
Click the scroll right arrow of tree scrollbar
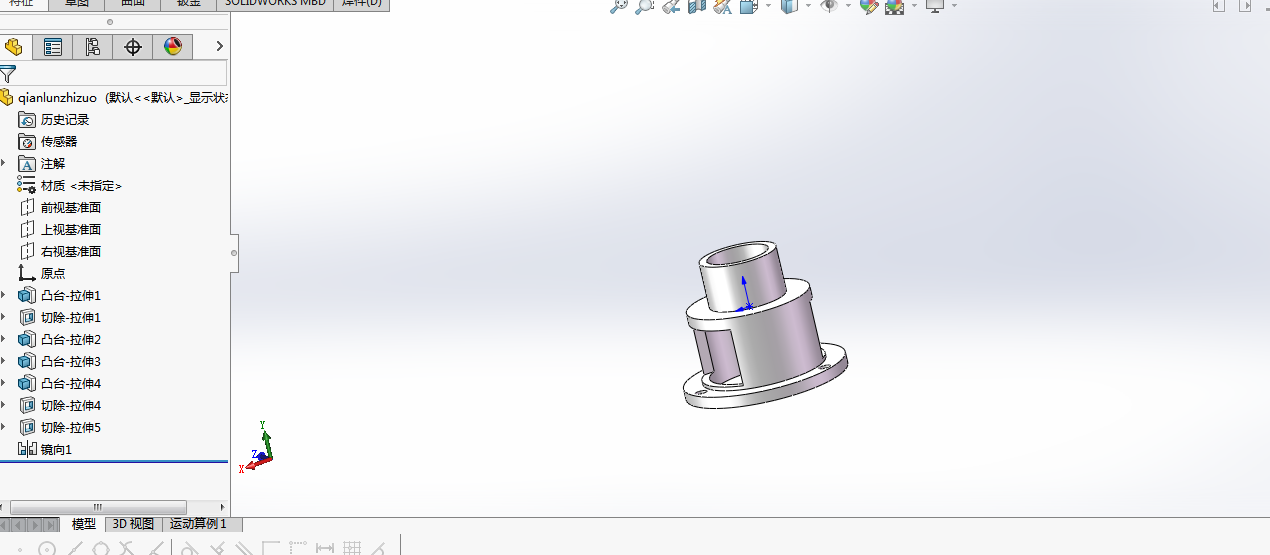tap(223, 507)
